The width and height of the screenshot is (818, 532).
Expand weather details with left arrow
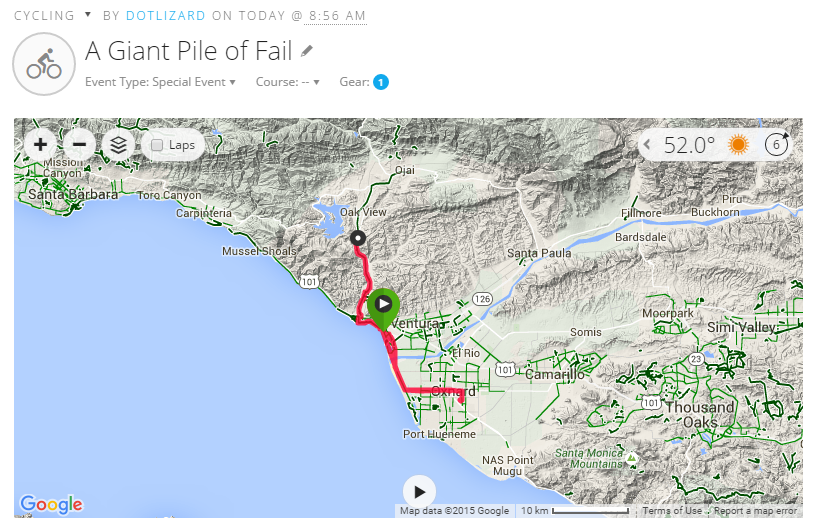pyautogui.click(x=647, y=145)
